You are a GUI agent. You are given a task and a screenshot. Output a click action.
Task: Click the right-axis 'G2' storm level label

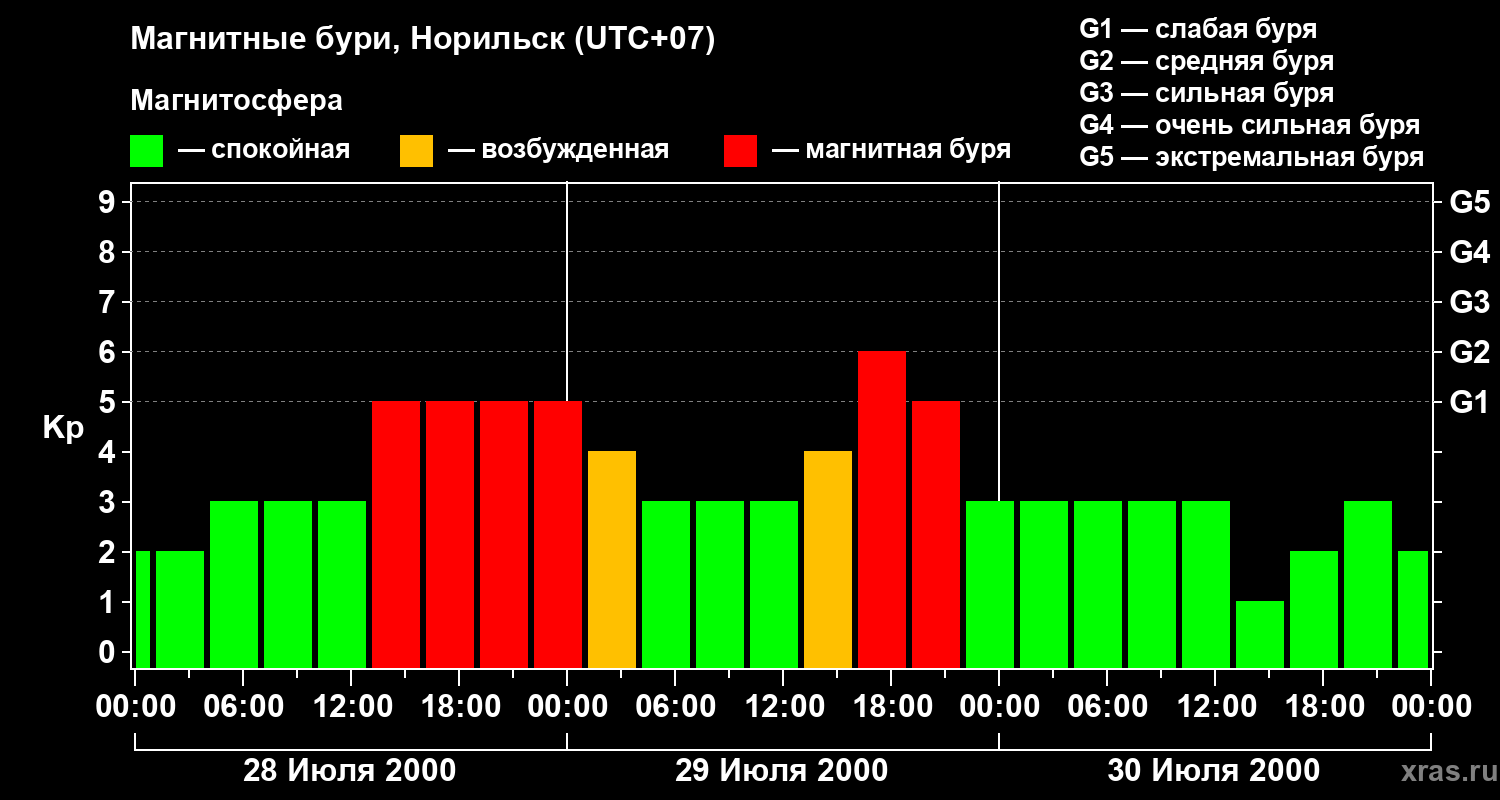pos(1469,352)
